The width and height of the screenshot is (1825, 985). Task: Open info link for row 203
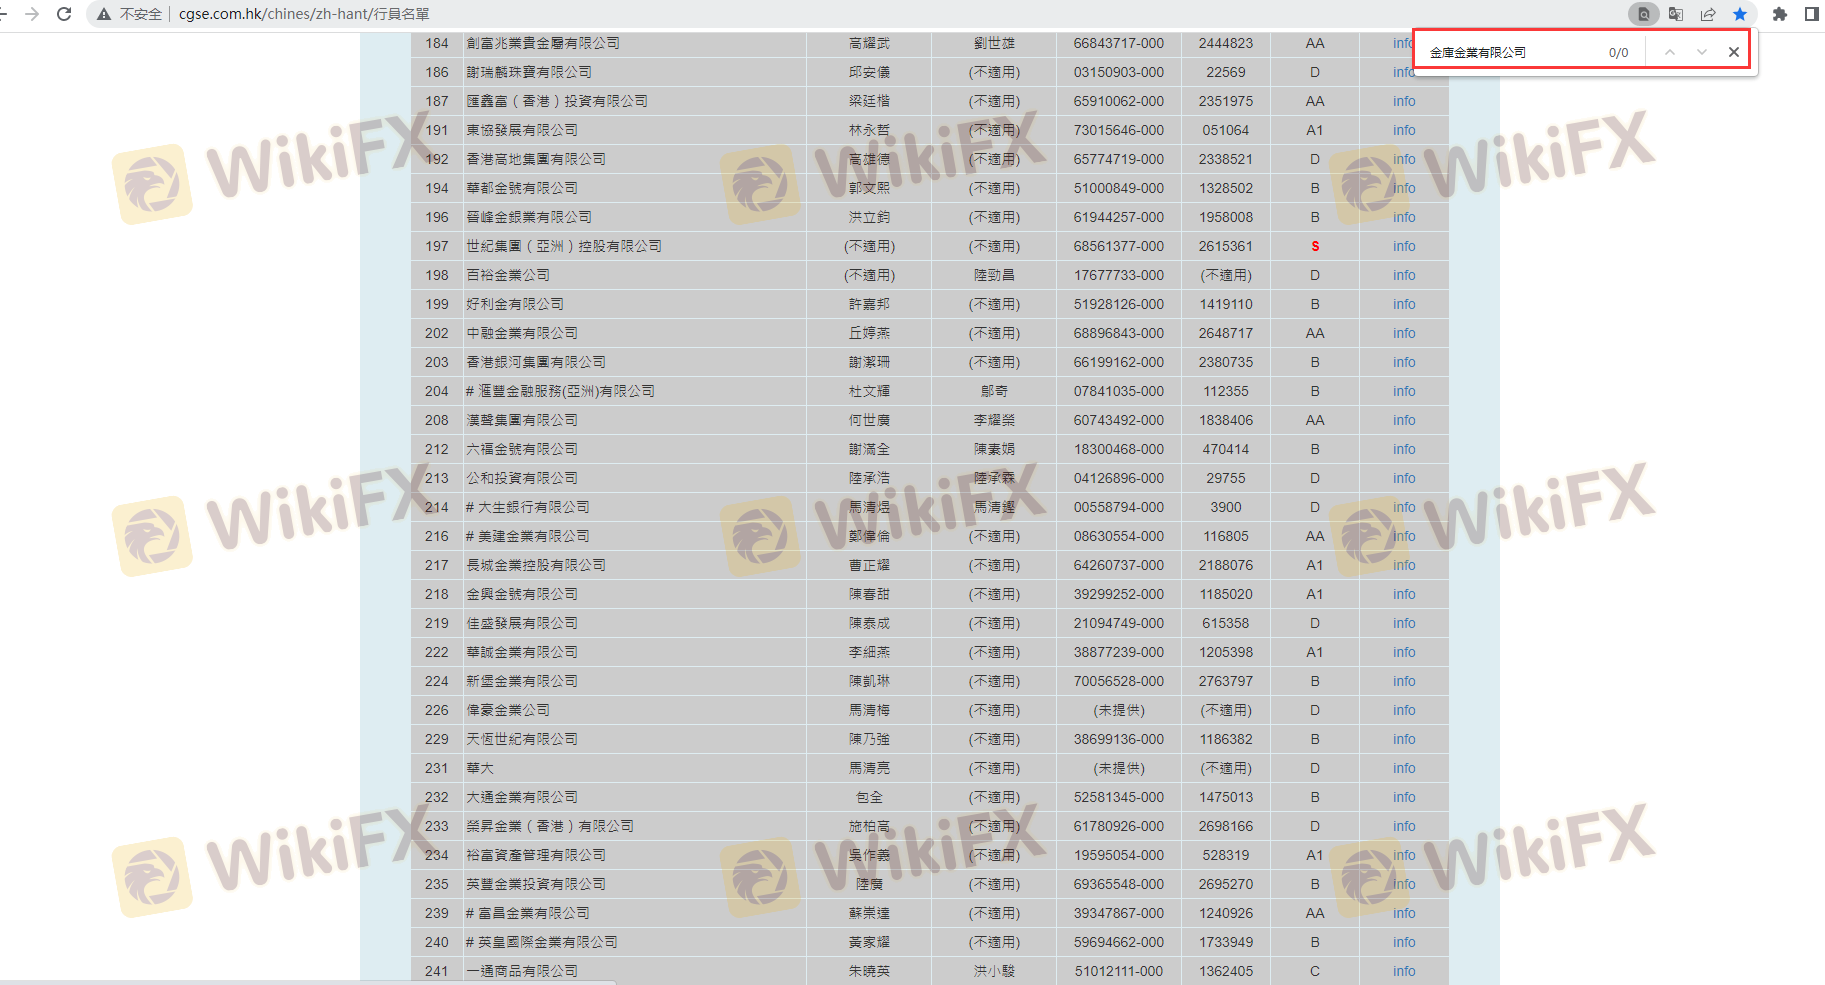point(1404,362)
